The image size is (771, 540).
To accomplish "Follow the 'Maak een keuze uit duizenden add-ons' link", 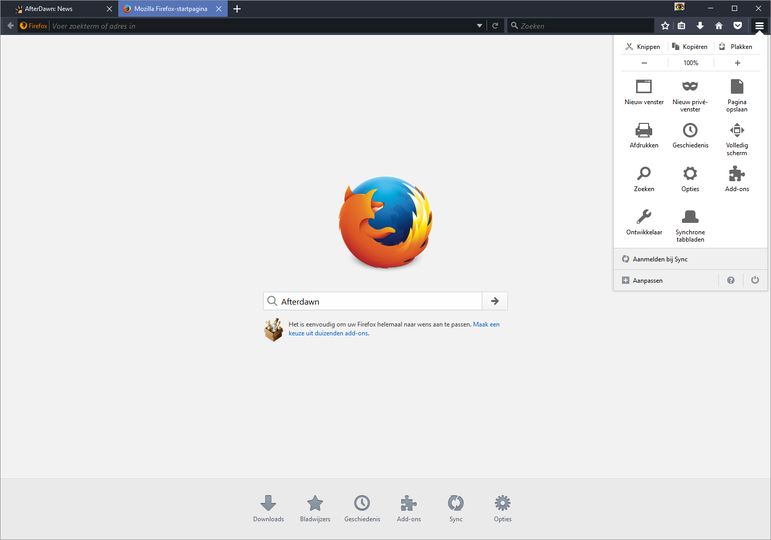I will [x=394, y=329].
